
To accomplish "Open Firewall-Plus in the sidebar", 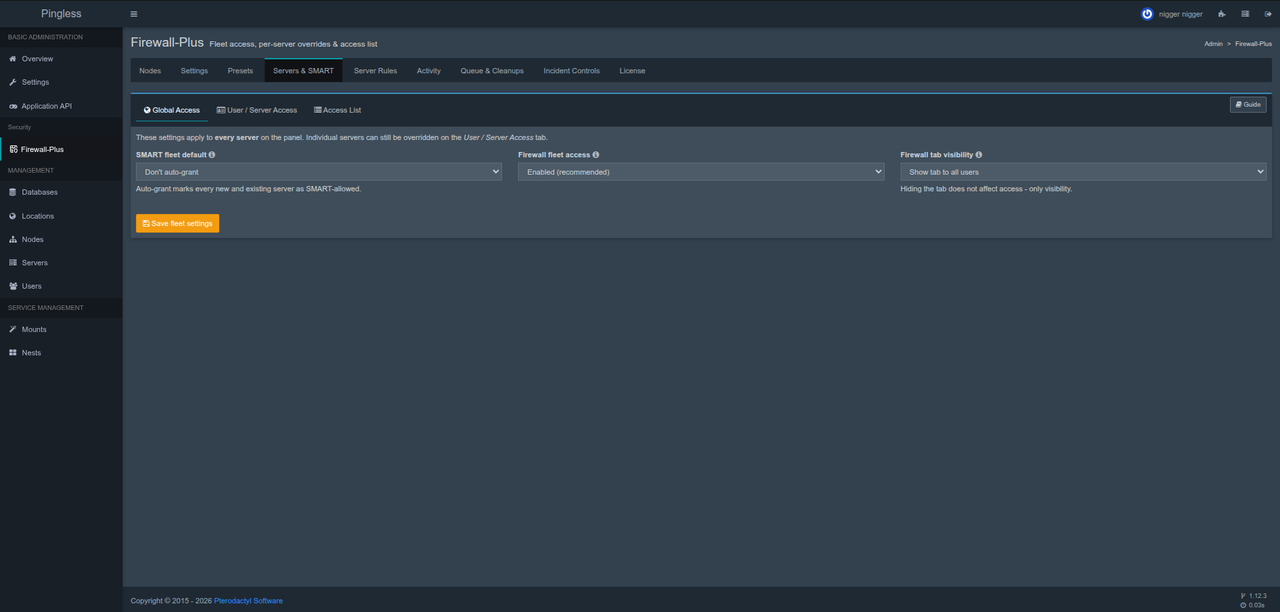I will 61,149.
